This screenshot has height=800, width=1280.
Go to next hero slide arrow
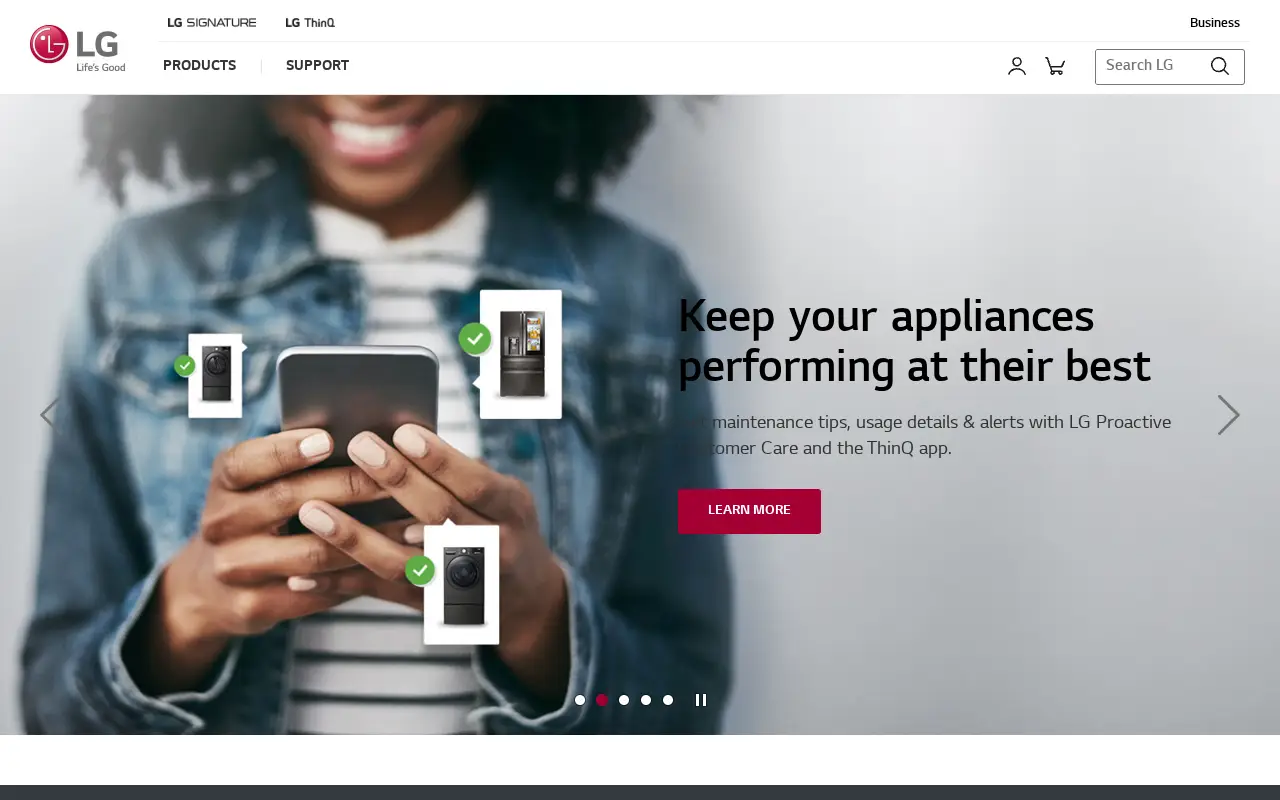1229,414
